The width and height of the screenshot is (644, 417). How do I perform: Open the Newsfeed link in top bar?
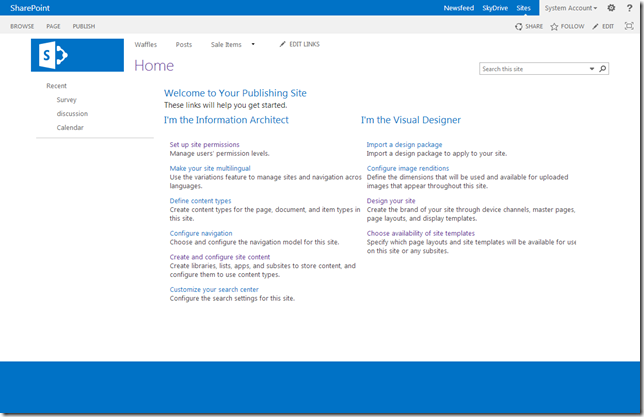point(458,8)
